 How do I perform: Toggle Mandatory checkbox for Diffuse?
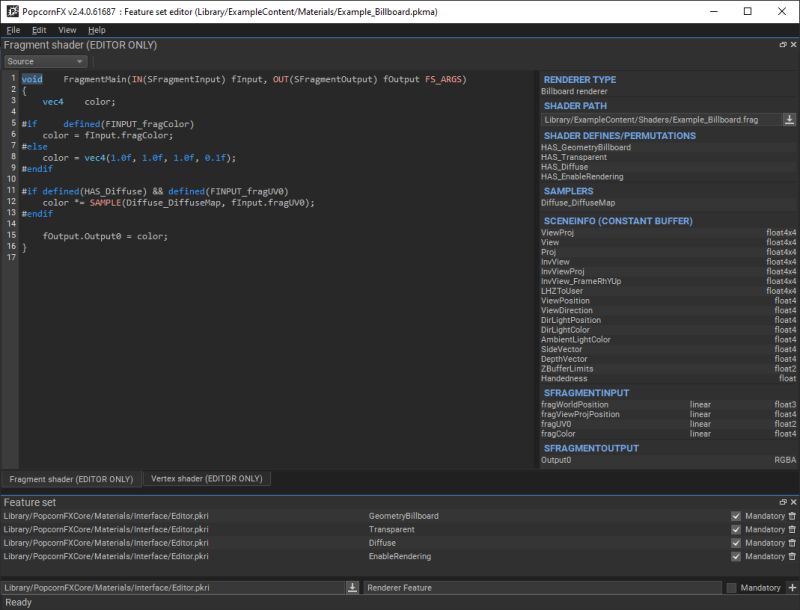(x=736, y=543)
